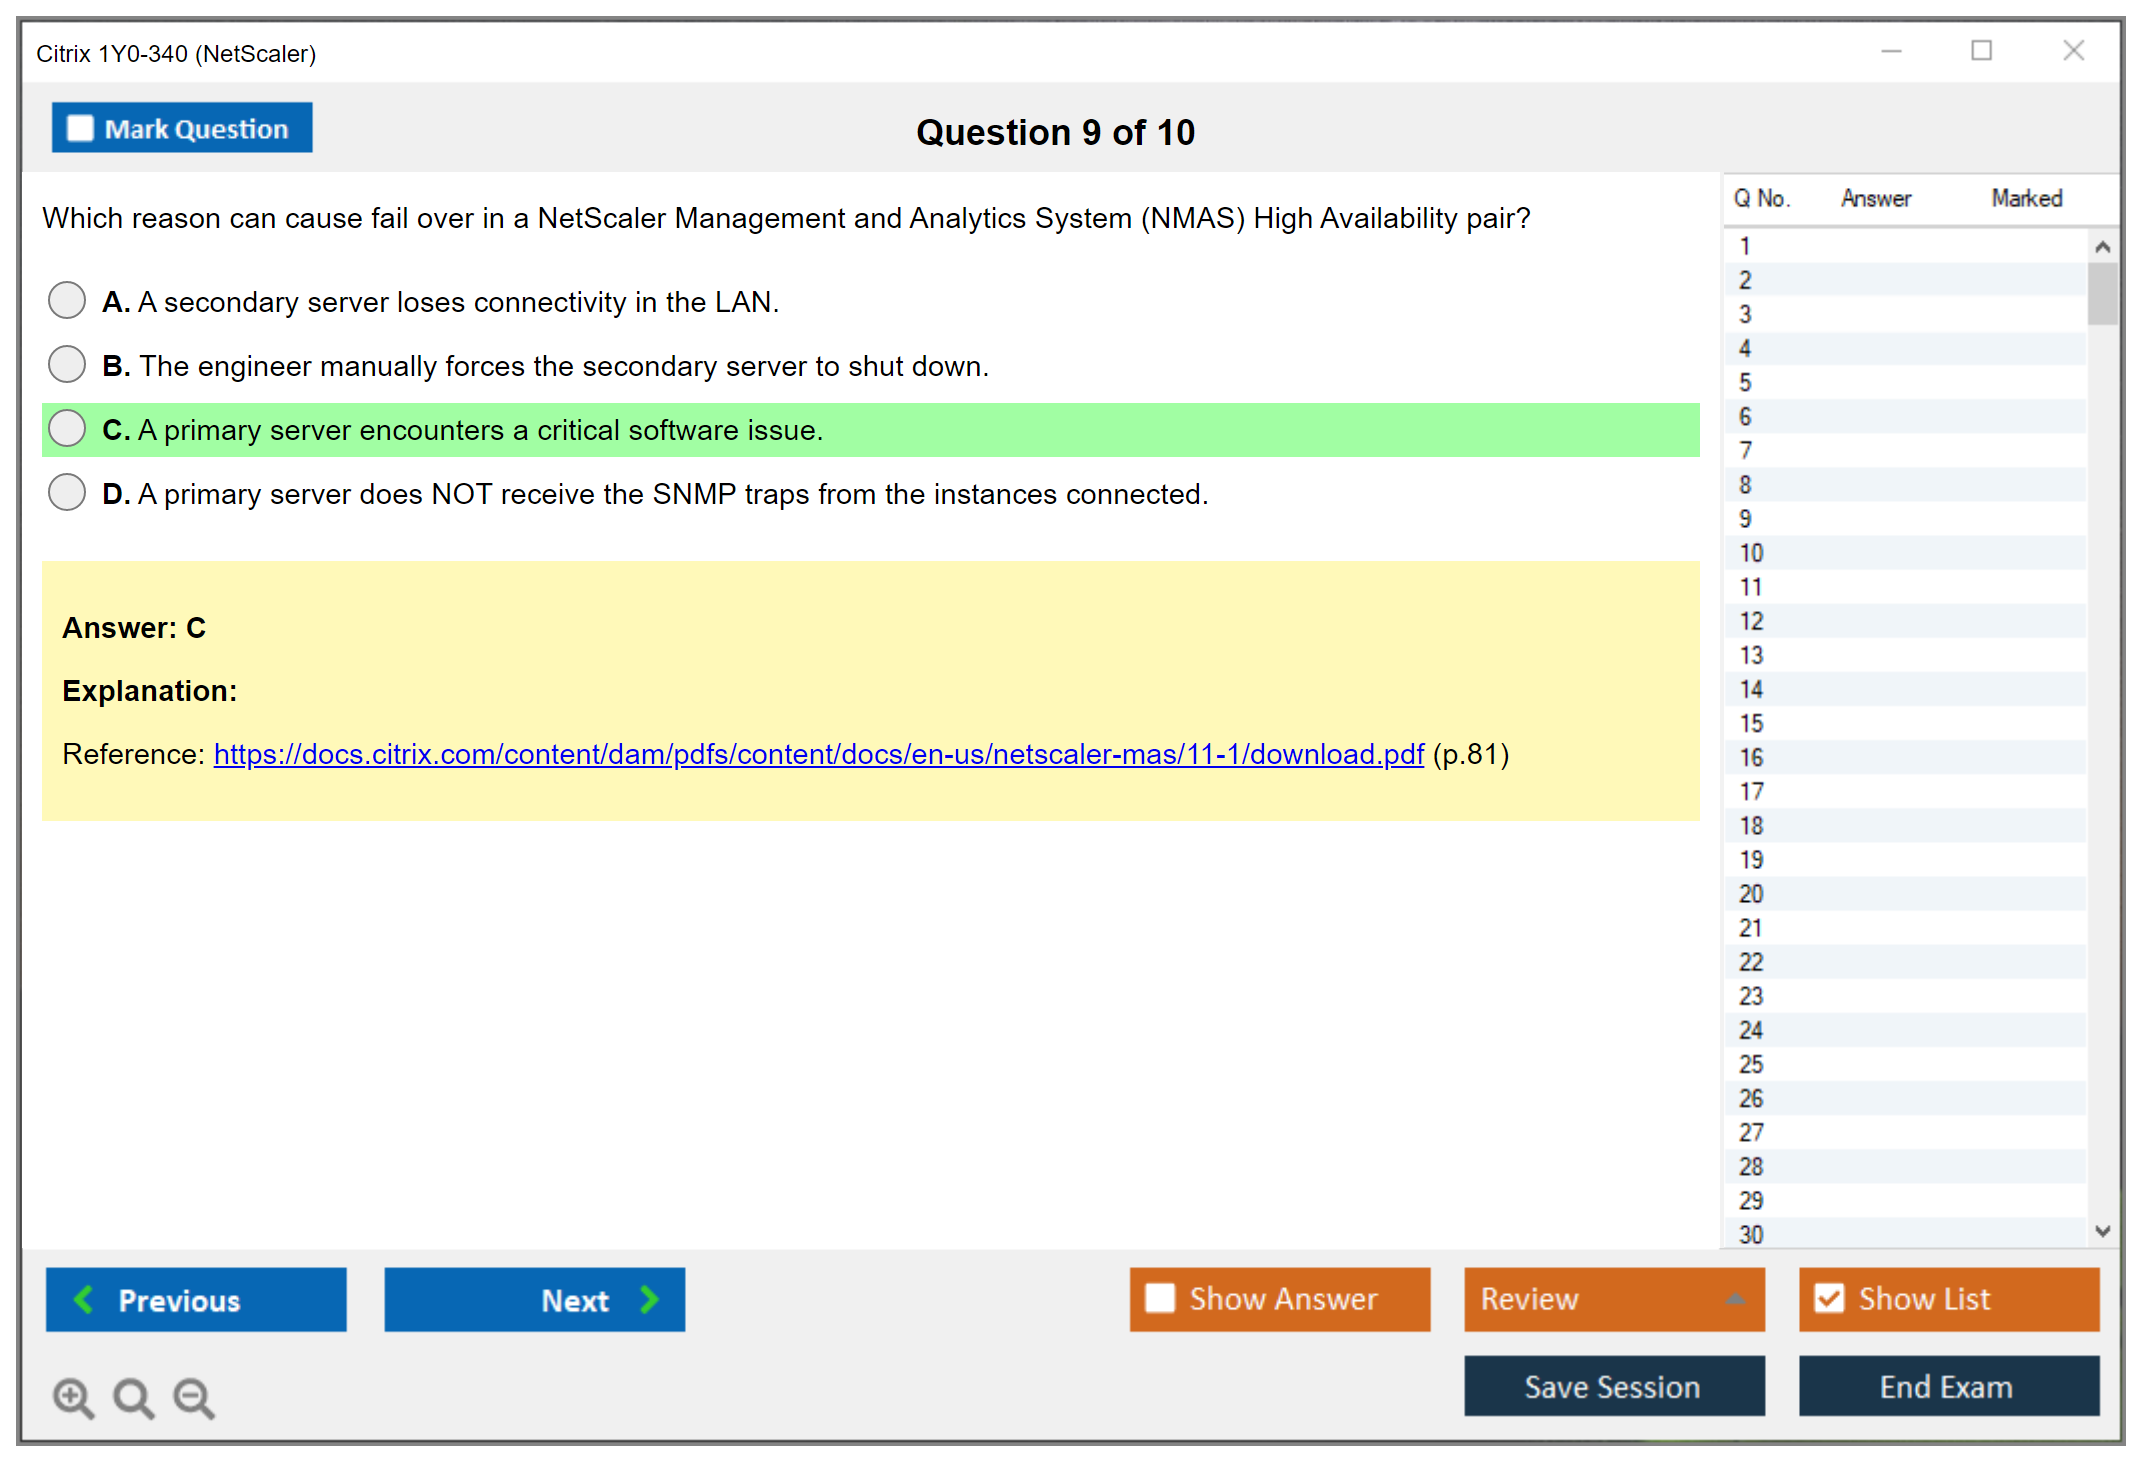2150x1470 pixels.
Task: Select radio option A secondary server
Action: tap(67, 300)
